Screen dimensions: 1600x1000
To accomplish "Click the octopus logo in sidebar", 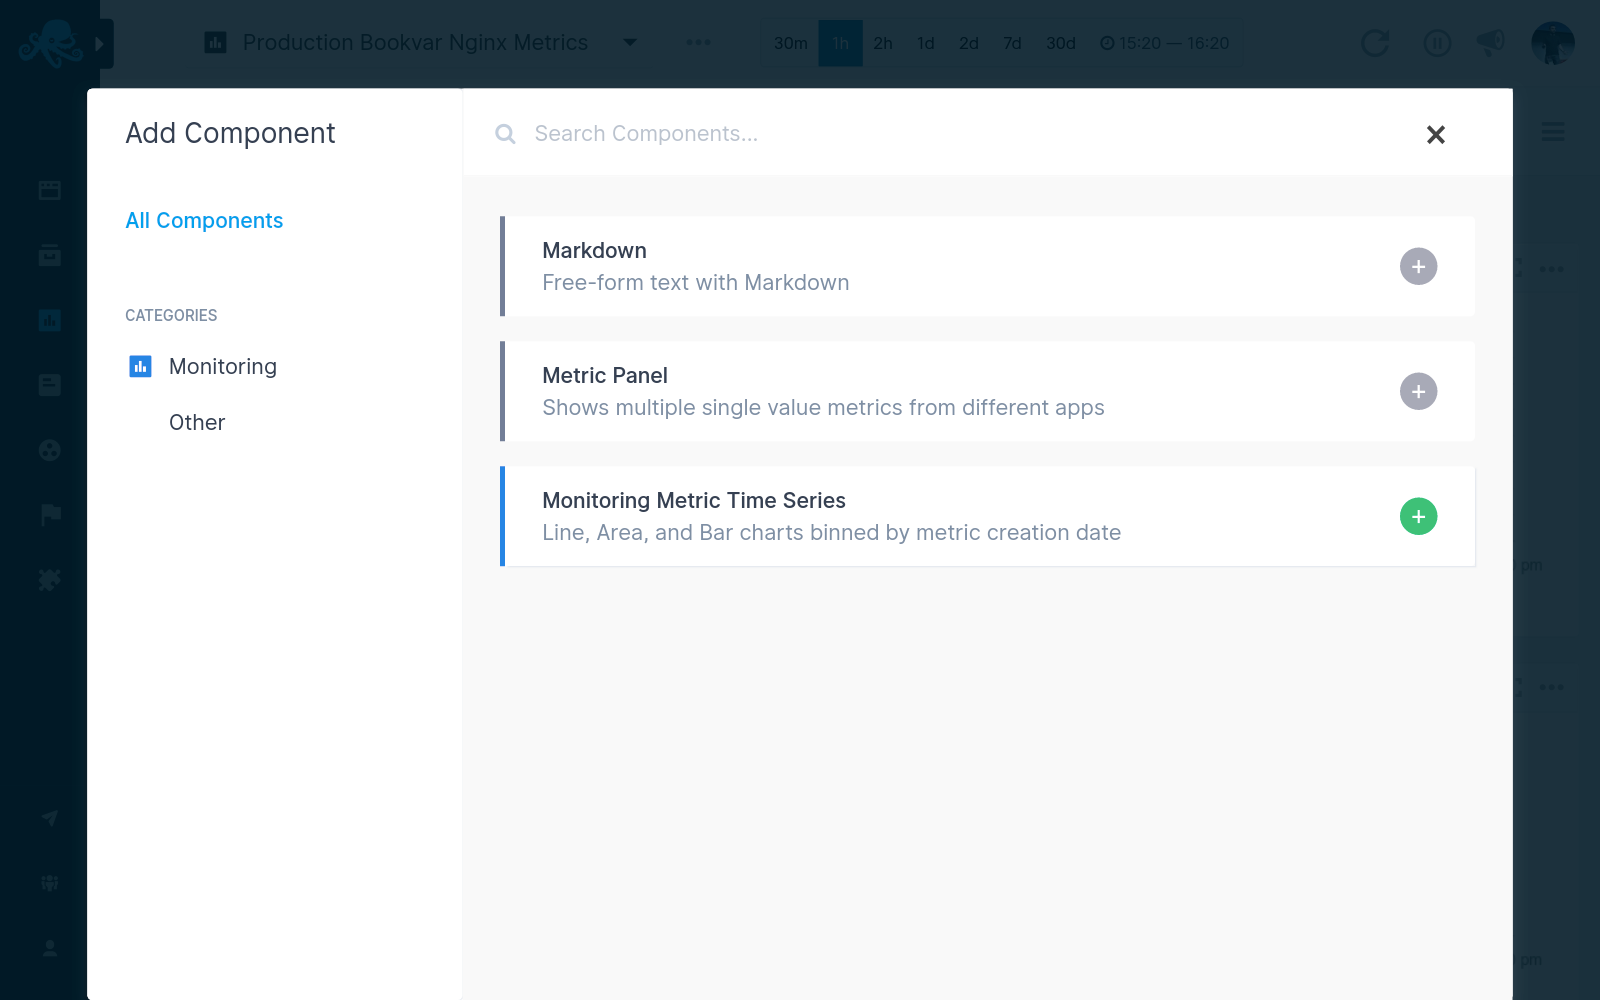I will coord(50,43).
